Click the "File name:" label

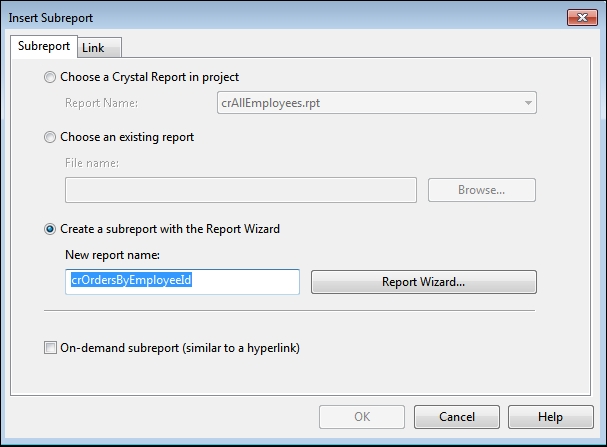[x=91, y=163]
